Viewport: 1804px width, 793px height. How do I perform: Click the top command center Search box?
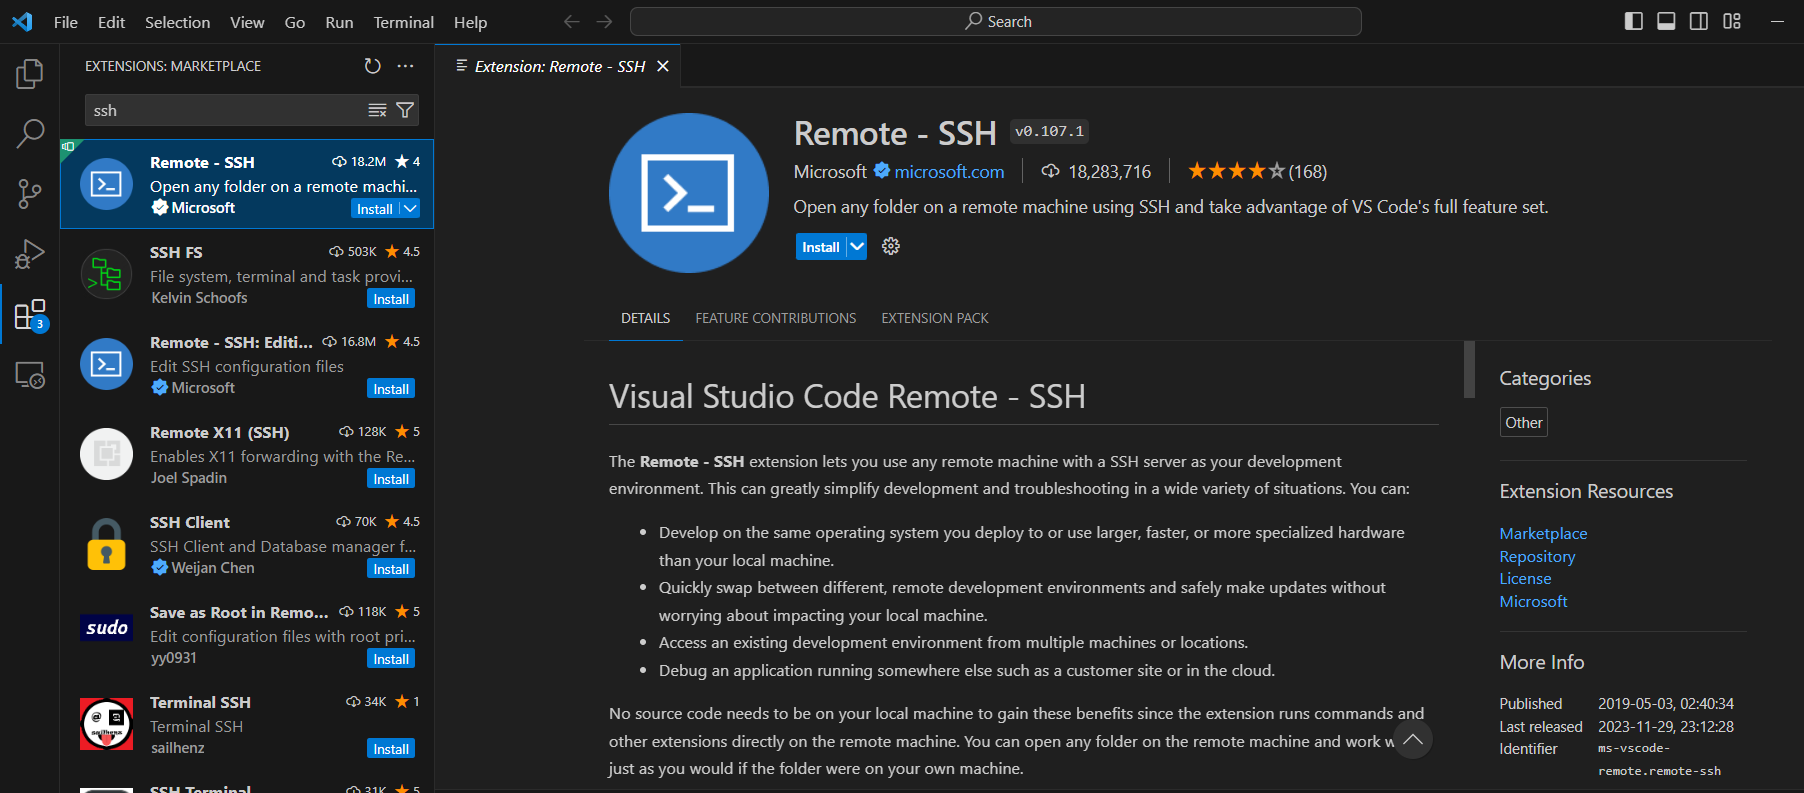coord(995,21)
